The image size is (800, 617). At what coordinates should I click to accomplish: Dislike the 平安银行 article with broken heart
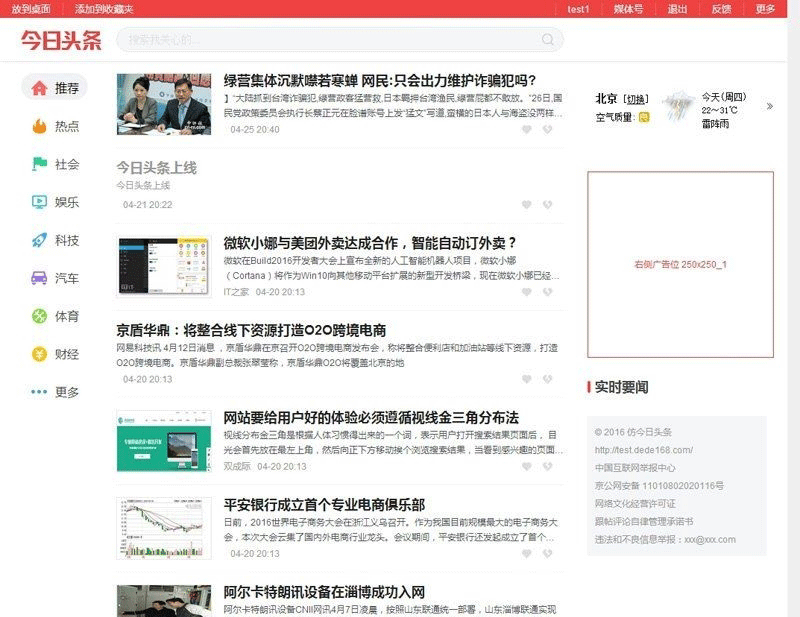[x=547, y=554]
